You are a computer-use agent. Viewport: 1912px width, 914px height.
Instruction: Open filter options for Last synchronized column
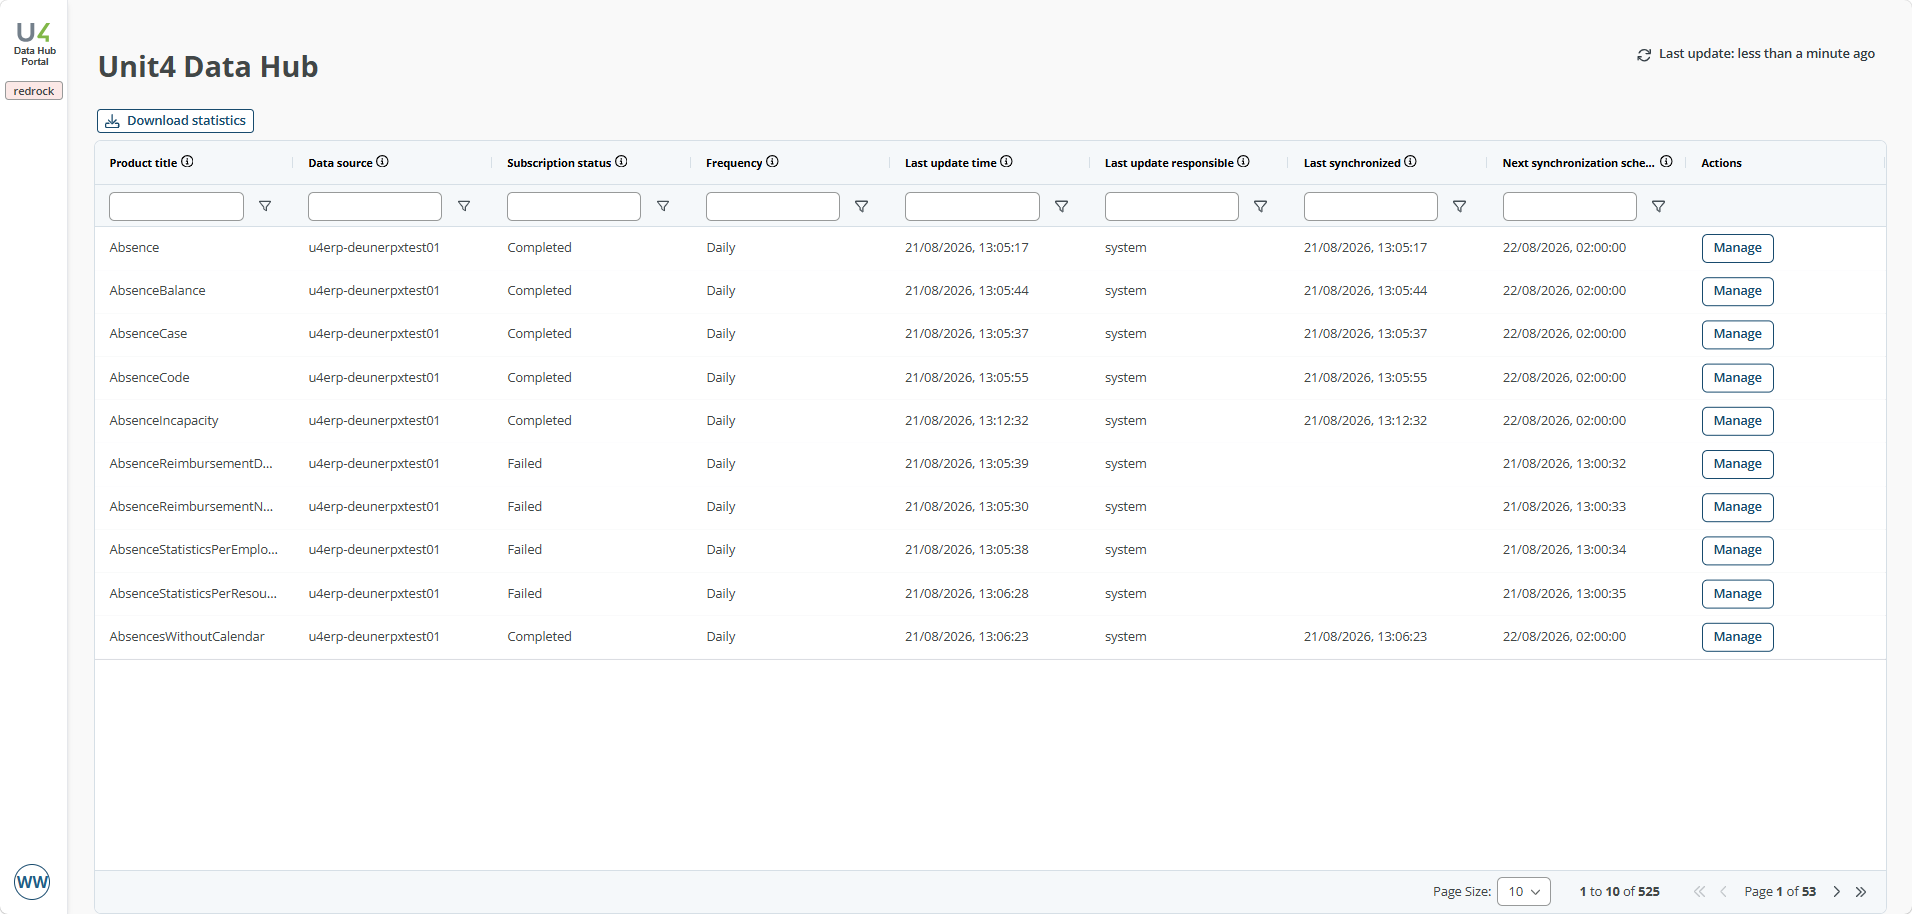point(1459,206)
